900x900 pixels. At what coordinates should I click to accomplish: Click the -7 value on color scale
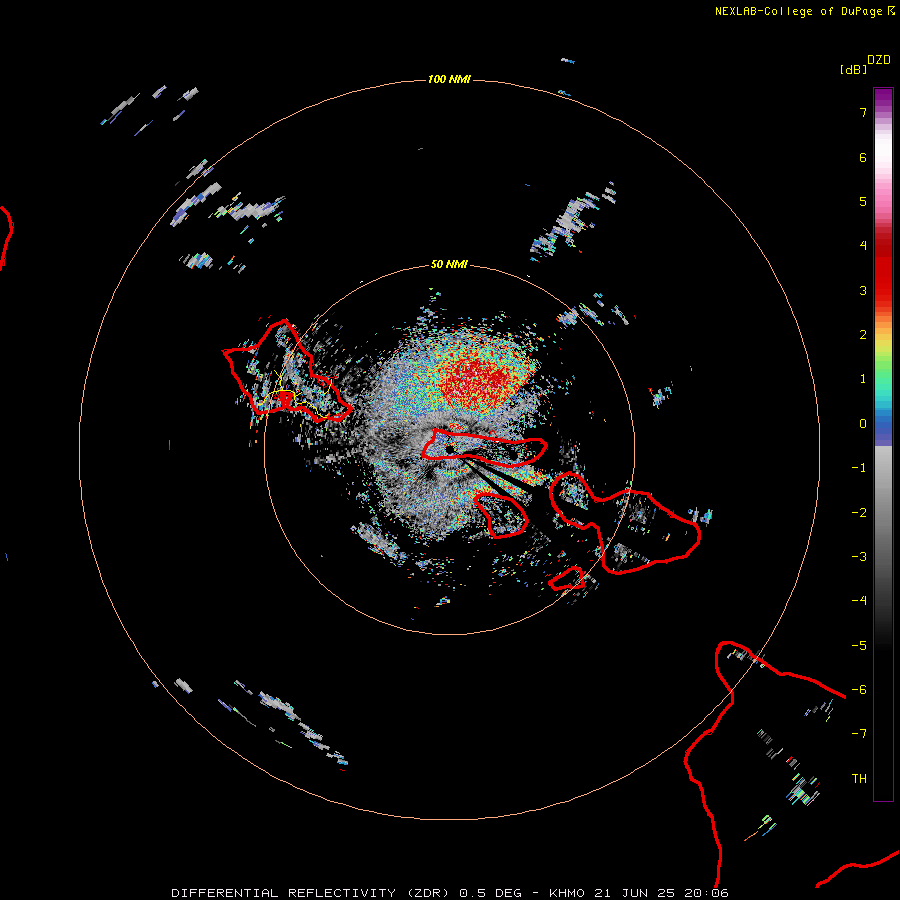click(859, 734)
